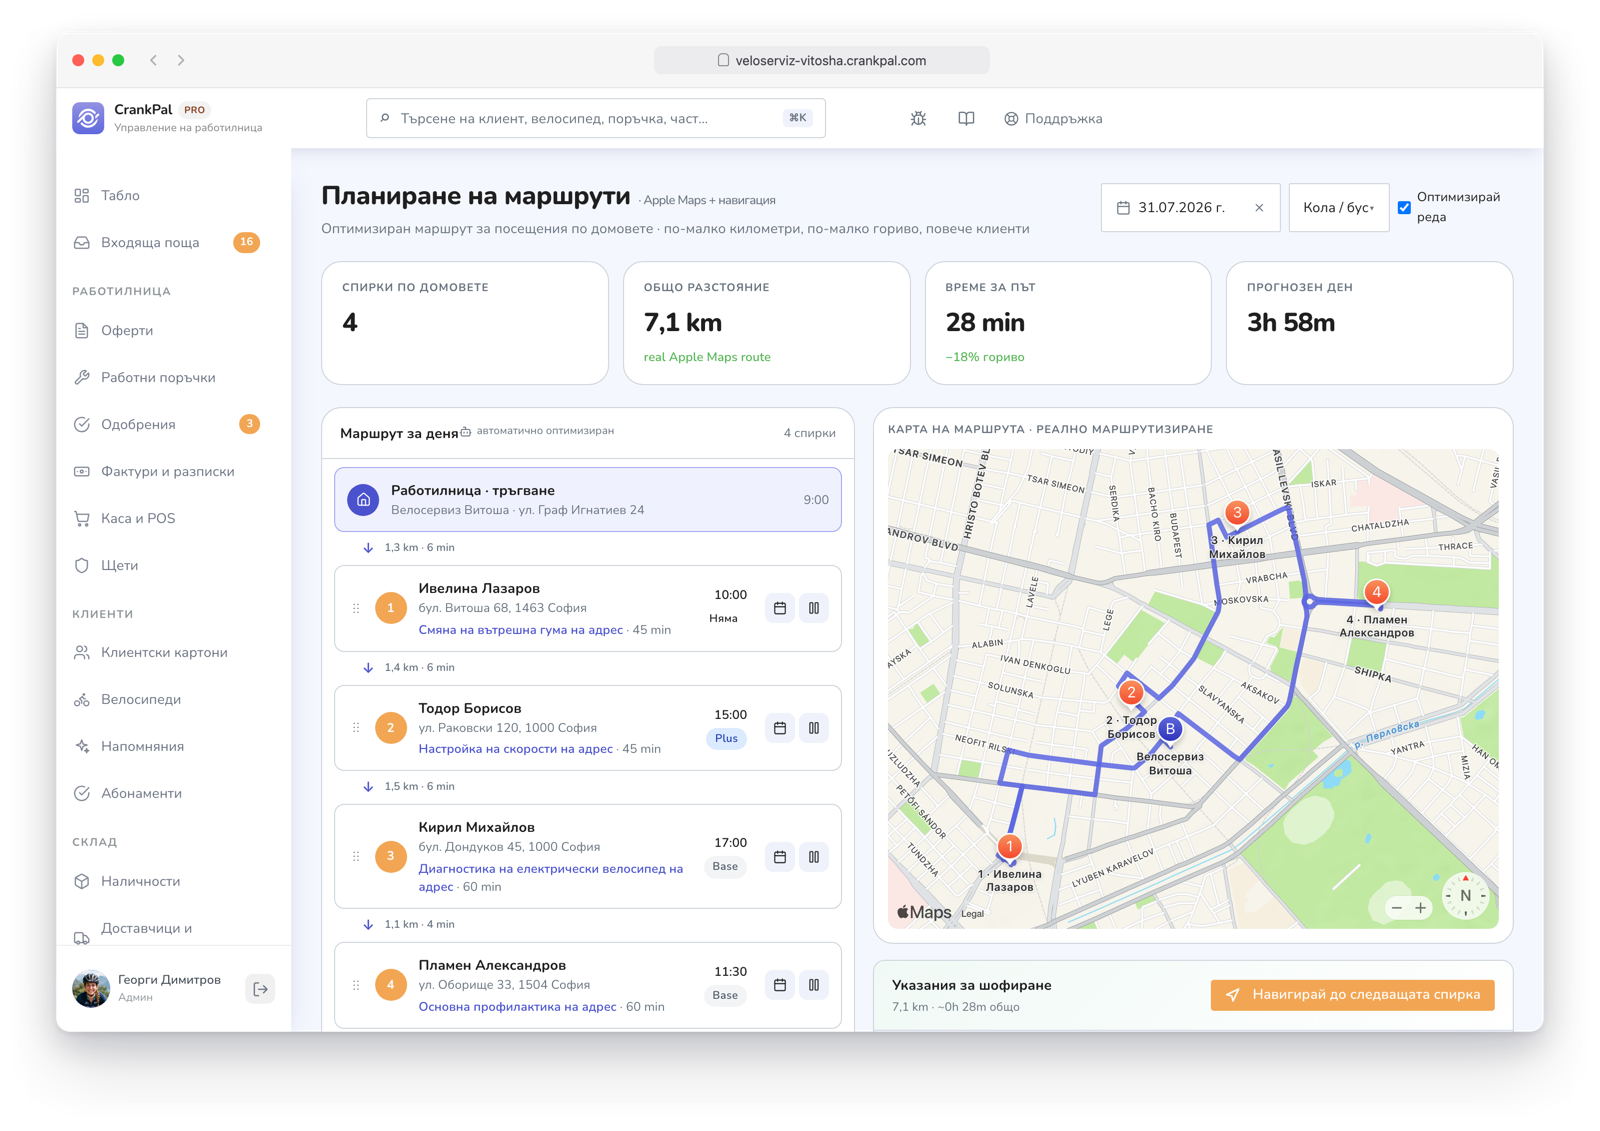Image resolution: width=1600 pixels, height=1131 pixels.
Task: Open Смяна на вътрешна гума на адрес link
Action: click(520, 630)
